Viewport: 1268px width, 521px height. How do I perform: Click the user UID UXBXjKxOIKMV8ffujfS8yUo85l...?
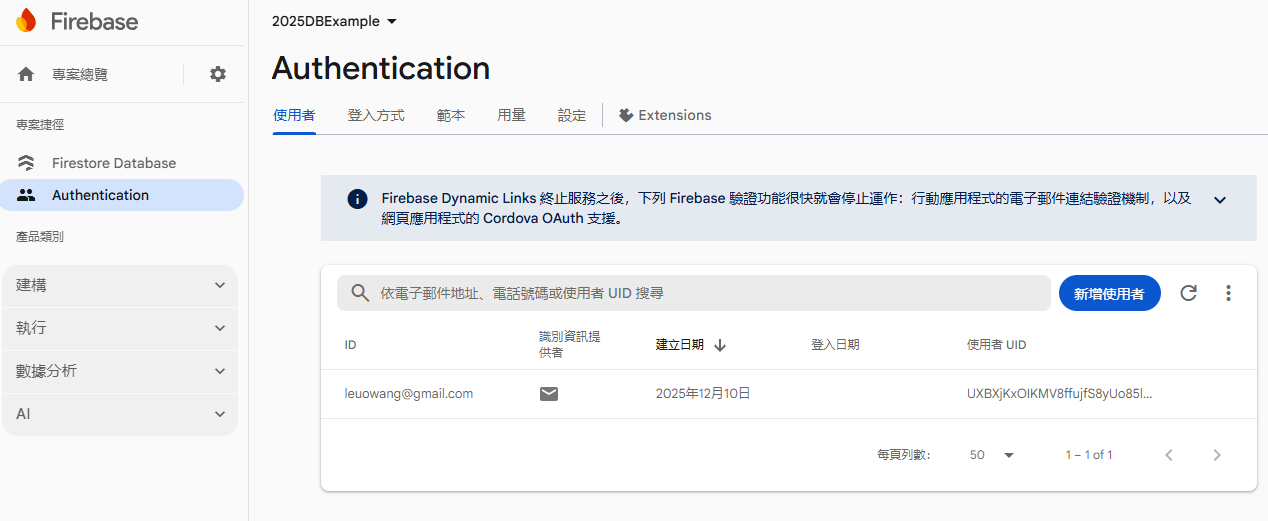(1059, 394)
